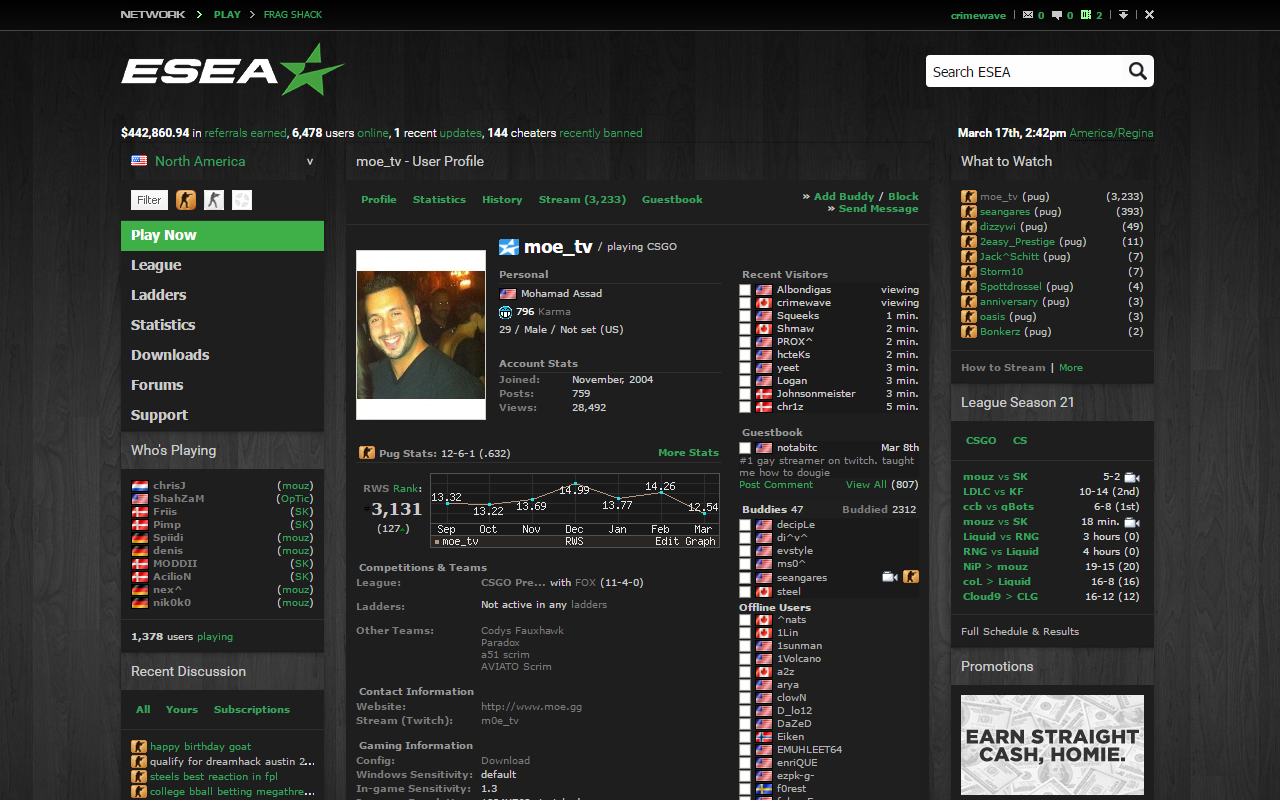Viewport: 1280px width, 800px height.
Task: Click the search magnifying glass icon
Action: [1138, 71]
